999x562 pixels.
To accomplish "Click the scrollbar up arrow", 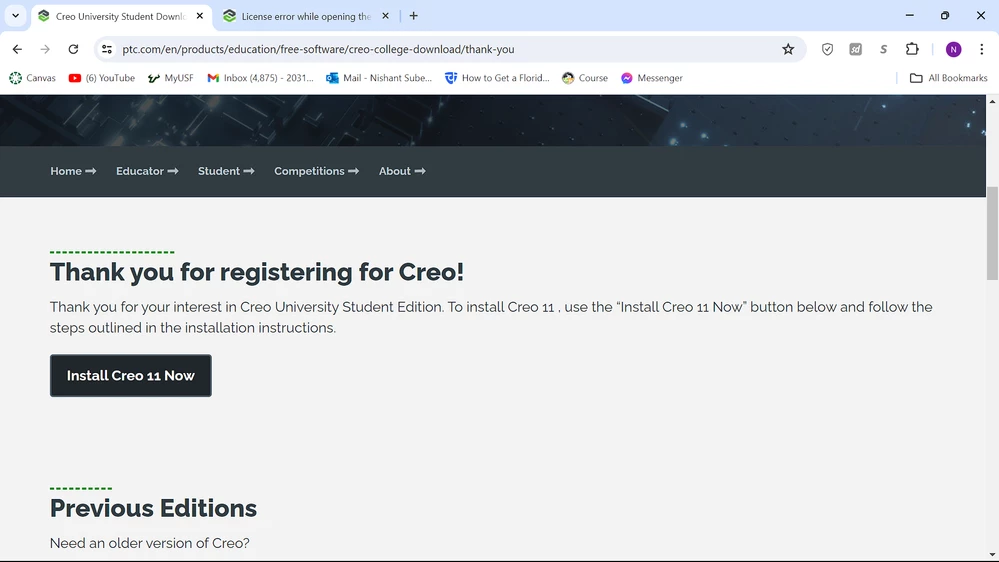I will 992,101.
